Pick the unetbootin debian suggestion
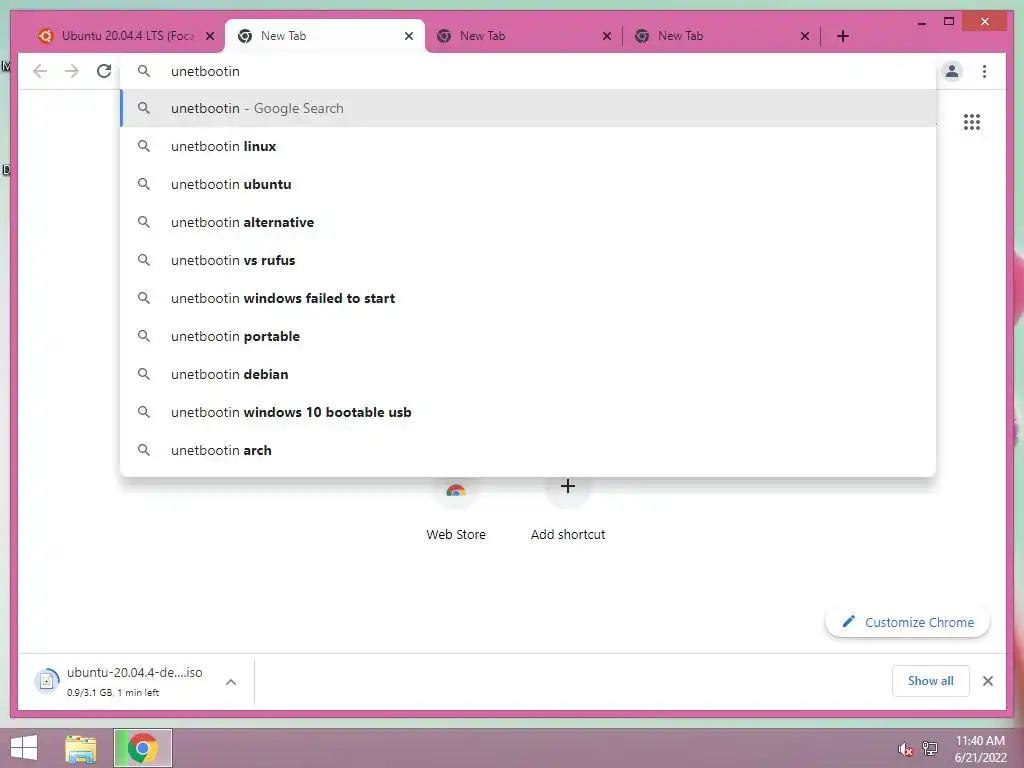1024x768 pixels. [x=529, y=374]
